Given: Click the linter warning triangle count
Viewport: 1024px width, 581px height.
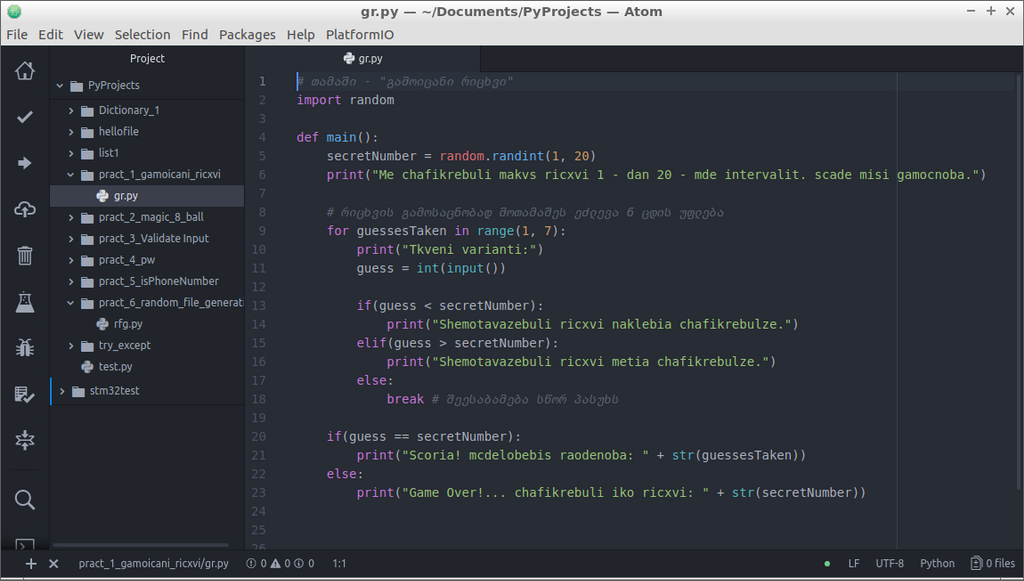Looking at the screenshot, I should point(280,563).
